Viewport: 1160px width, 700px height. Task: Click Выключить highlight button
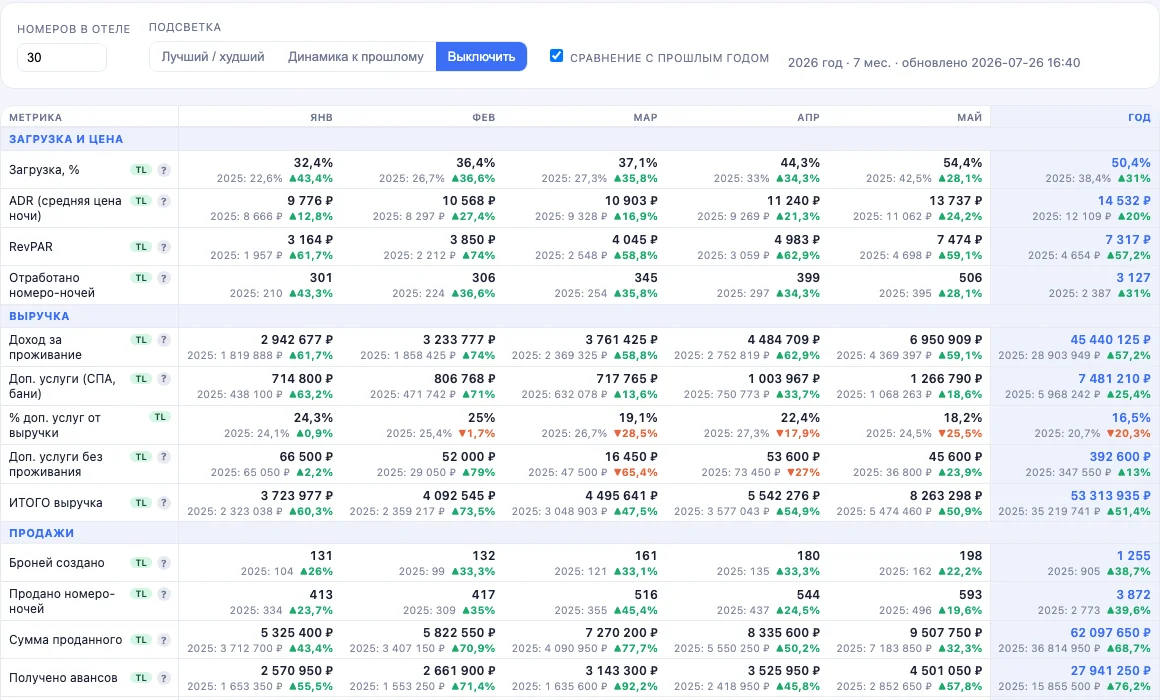pyautogui.click(x=482, y=57)
